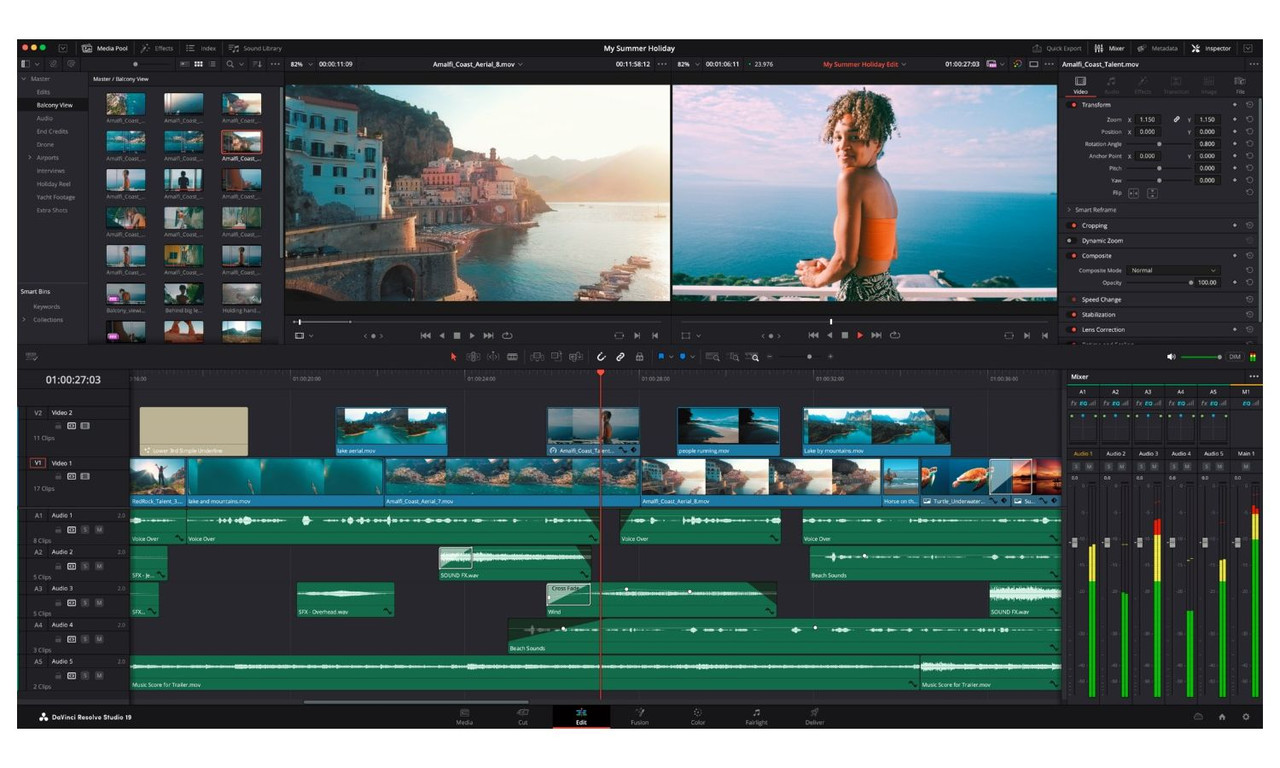Toggle the Linked Selection chain icon
The width and height of the screenshot is (1280, 768).
pyautogui.click(x=620, y=357)
